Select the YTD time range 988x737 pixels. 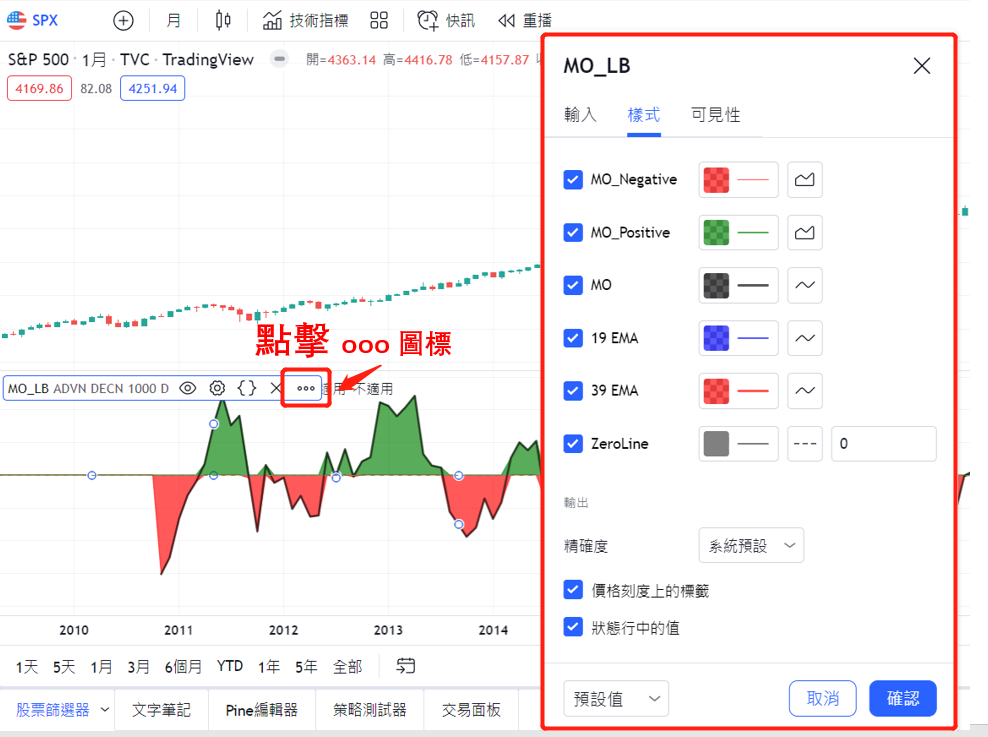point(229,666)
